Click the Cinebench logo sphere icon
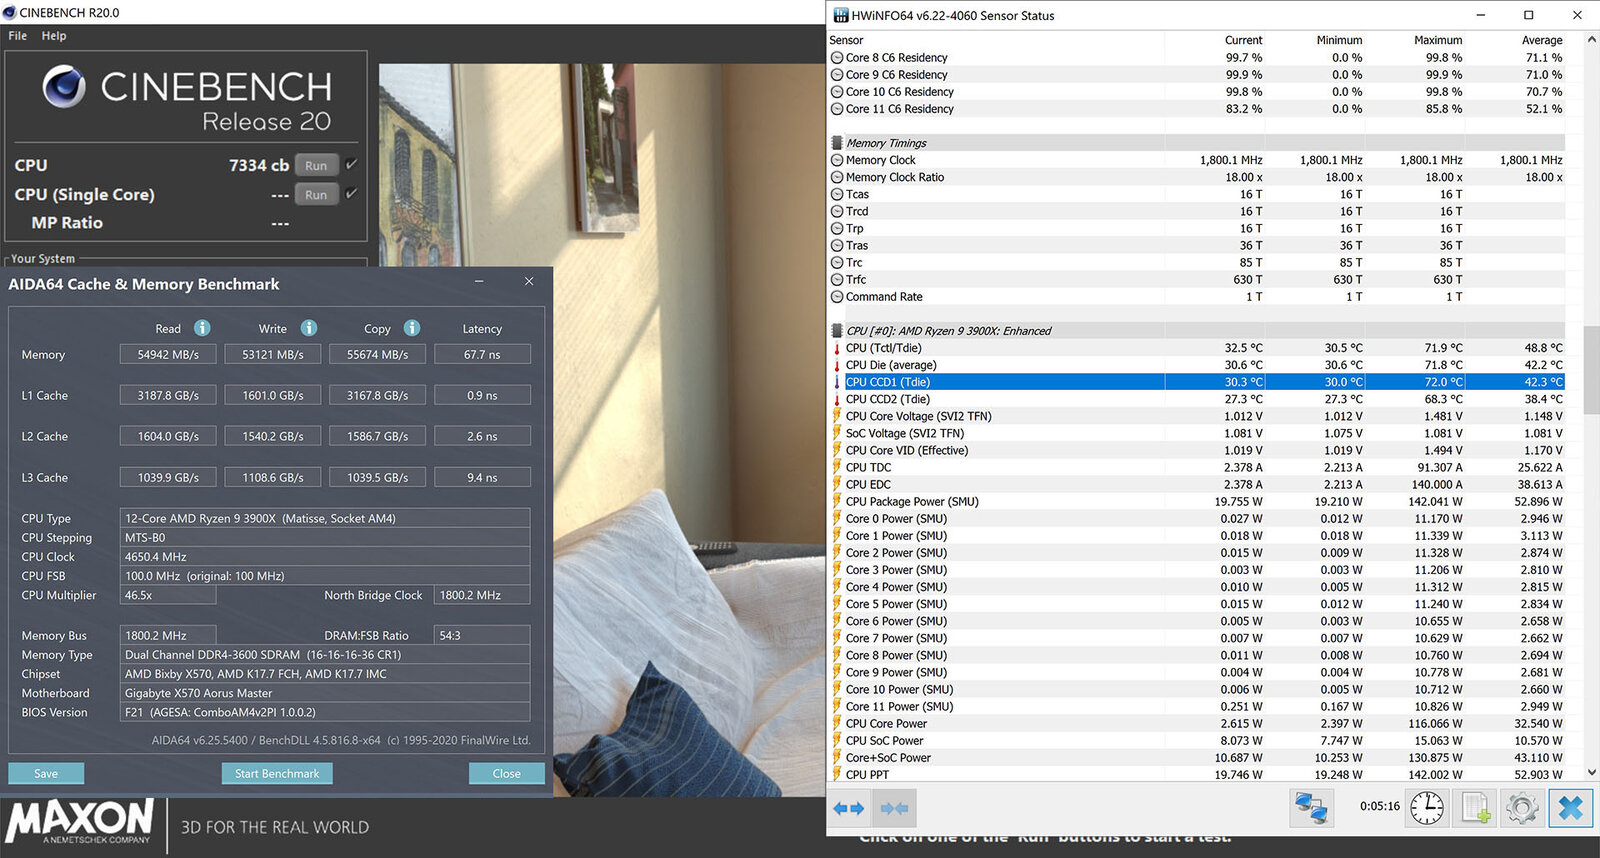Screen dimensions: 1600x858 point(64,87)
